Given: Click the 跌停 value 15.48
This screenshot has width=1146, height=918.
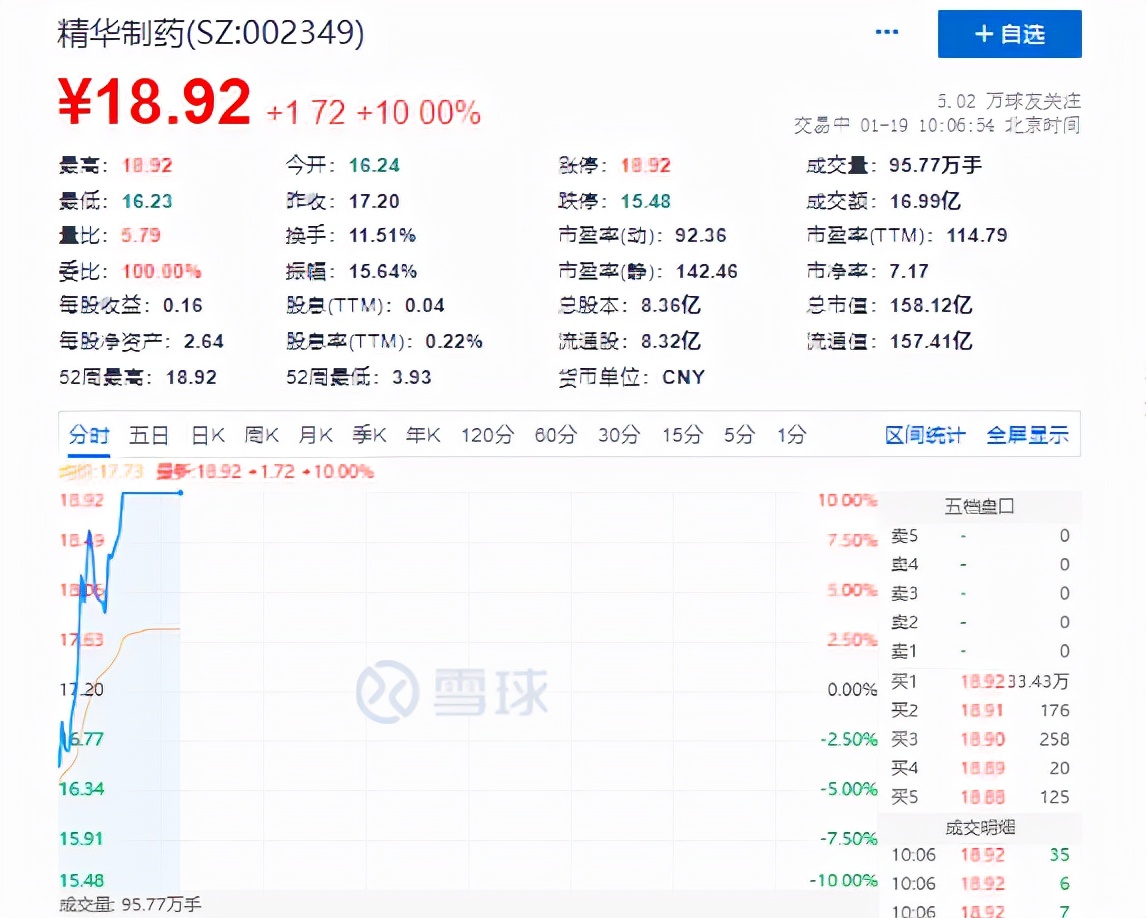Looking at the screenshot, I should [646, 201].
